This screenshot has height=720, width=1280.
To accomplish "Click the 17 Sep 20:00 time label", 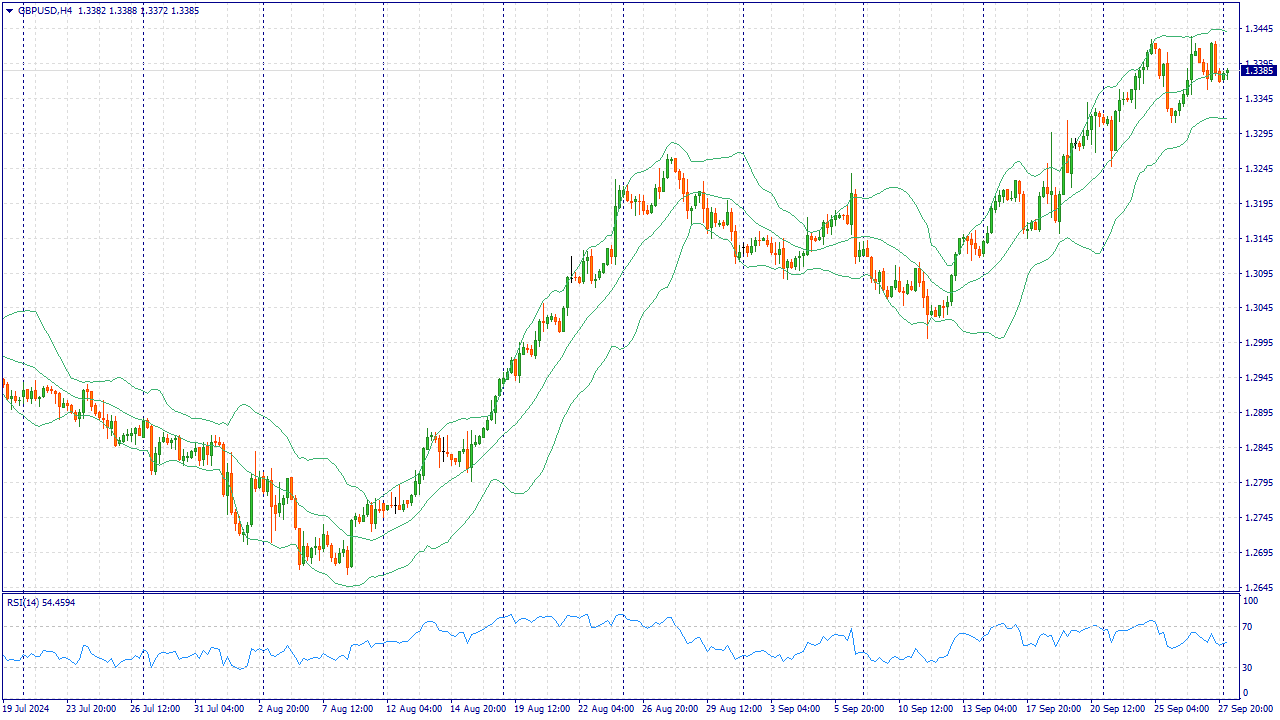I will 1052,709.
